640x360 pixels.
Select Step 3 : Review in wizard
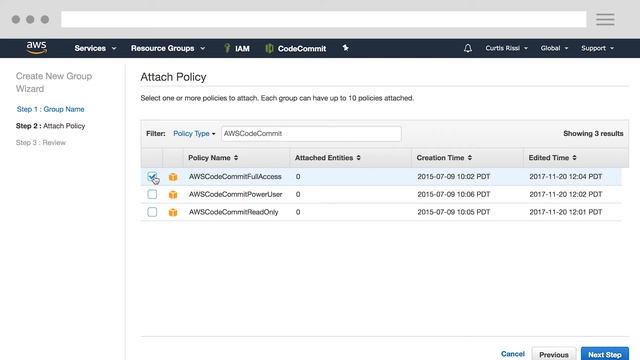click(x=41, y=142)
